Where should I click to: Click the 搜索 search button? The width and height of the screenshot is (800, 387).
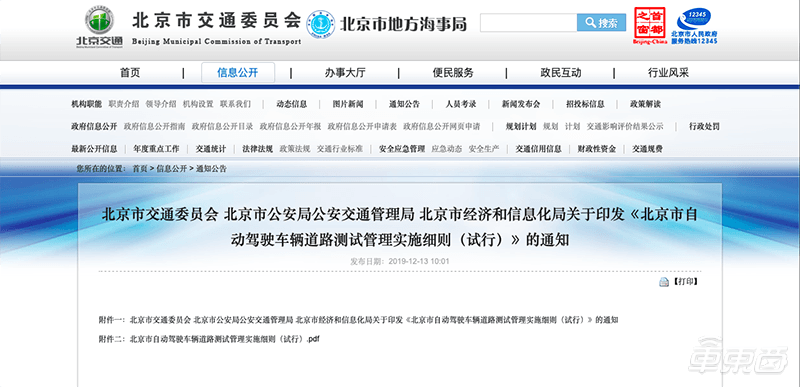pos(601,23)
